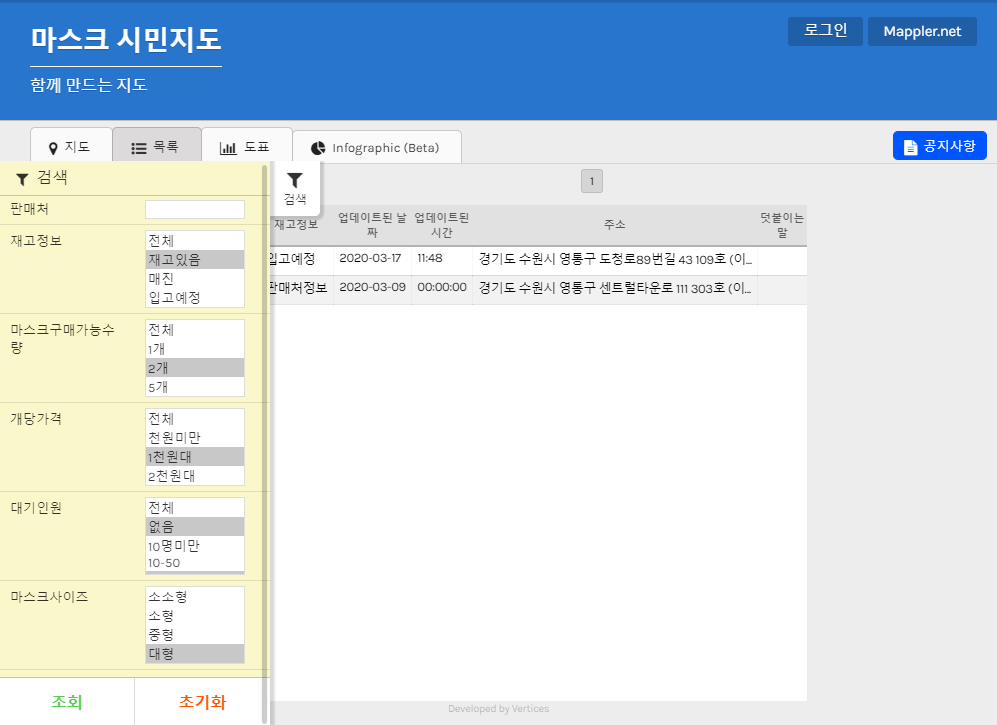This screenshot has width=997, height=725.
Task: Click the 2020-03-09 date cell
Action: (372, 287)
